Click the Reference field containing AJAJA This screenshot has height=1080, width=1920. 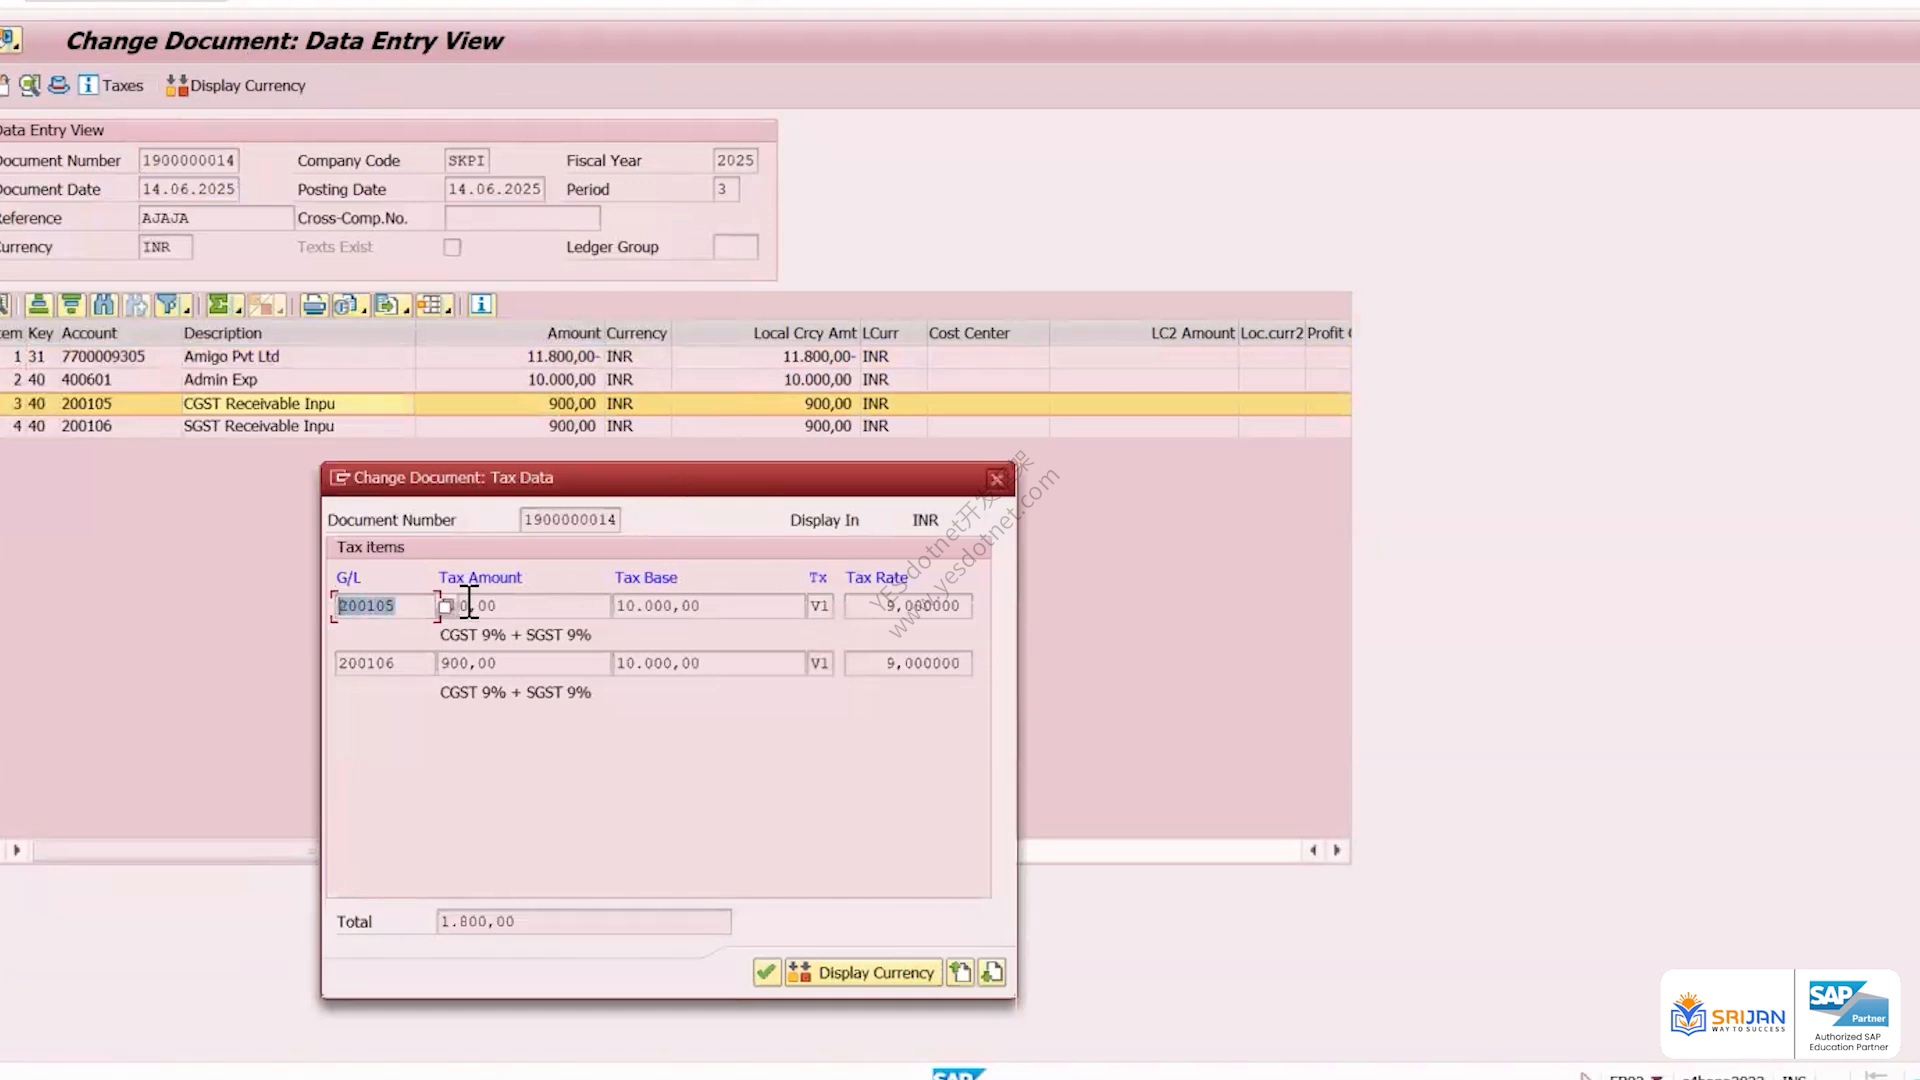pyautogui.click(x=216, y=218)
